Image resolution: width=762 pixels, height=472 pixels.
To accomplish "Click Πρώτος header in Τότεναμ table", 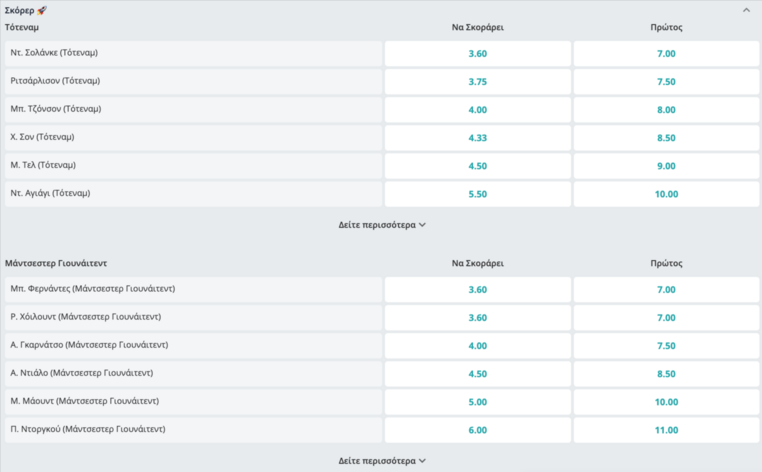I will click(x=666, y=28).
